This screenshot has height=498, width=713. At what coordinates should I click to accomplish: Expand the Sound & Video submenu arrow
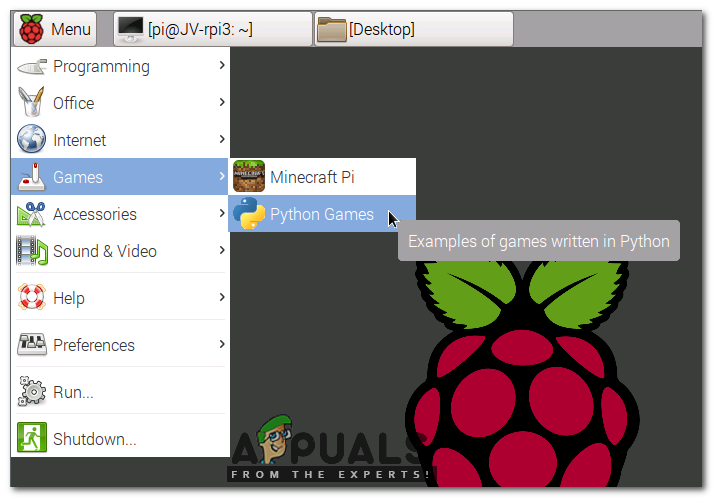point(222,250)
